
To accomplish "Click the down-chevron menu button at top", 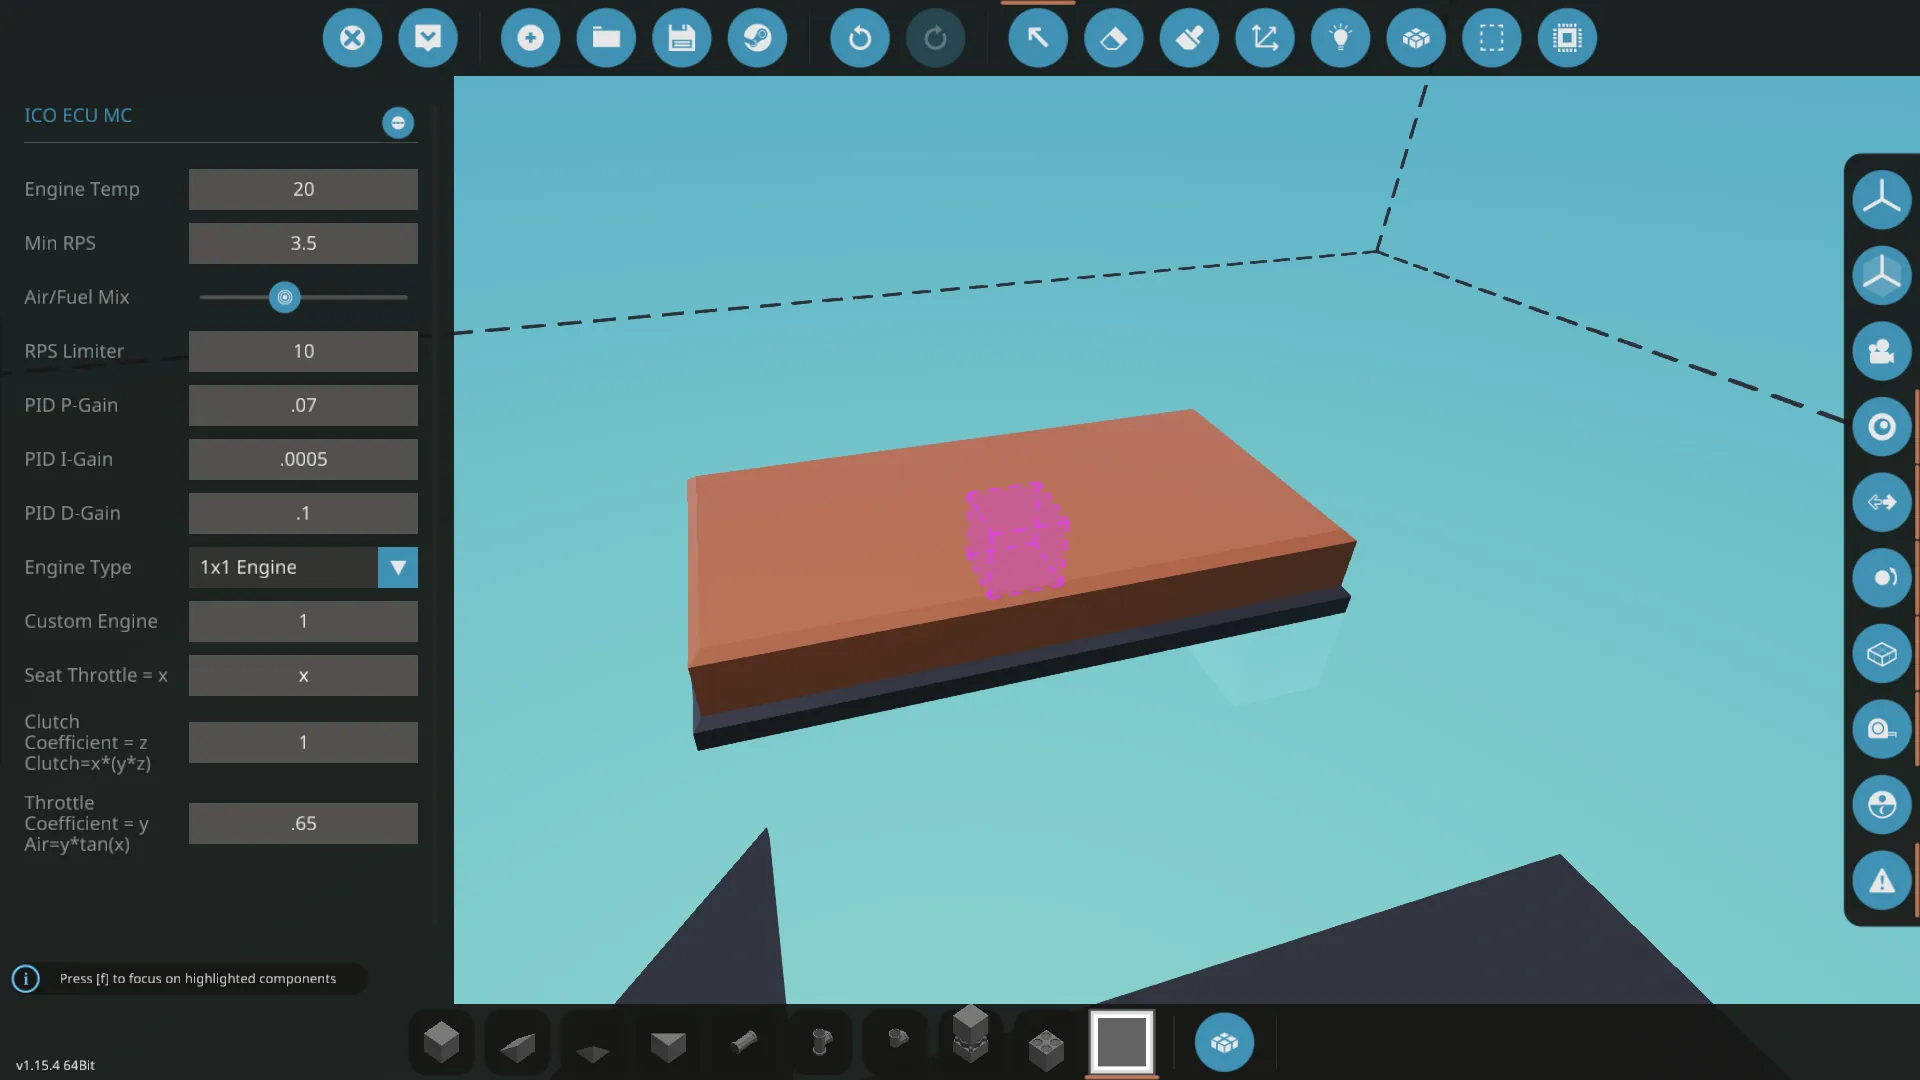I will click(x=428, y=38).
